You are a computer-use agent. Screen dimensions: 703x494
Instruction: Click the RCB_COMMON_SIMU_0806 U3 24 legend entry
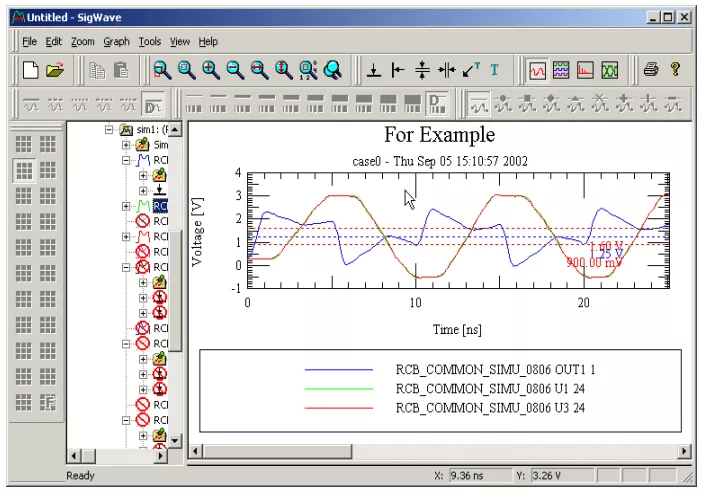tap(490, 408)
